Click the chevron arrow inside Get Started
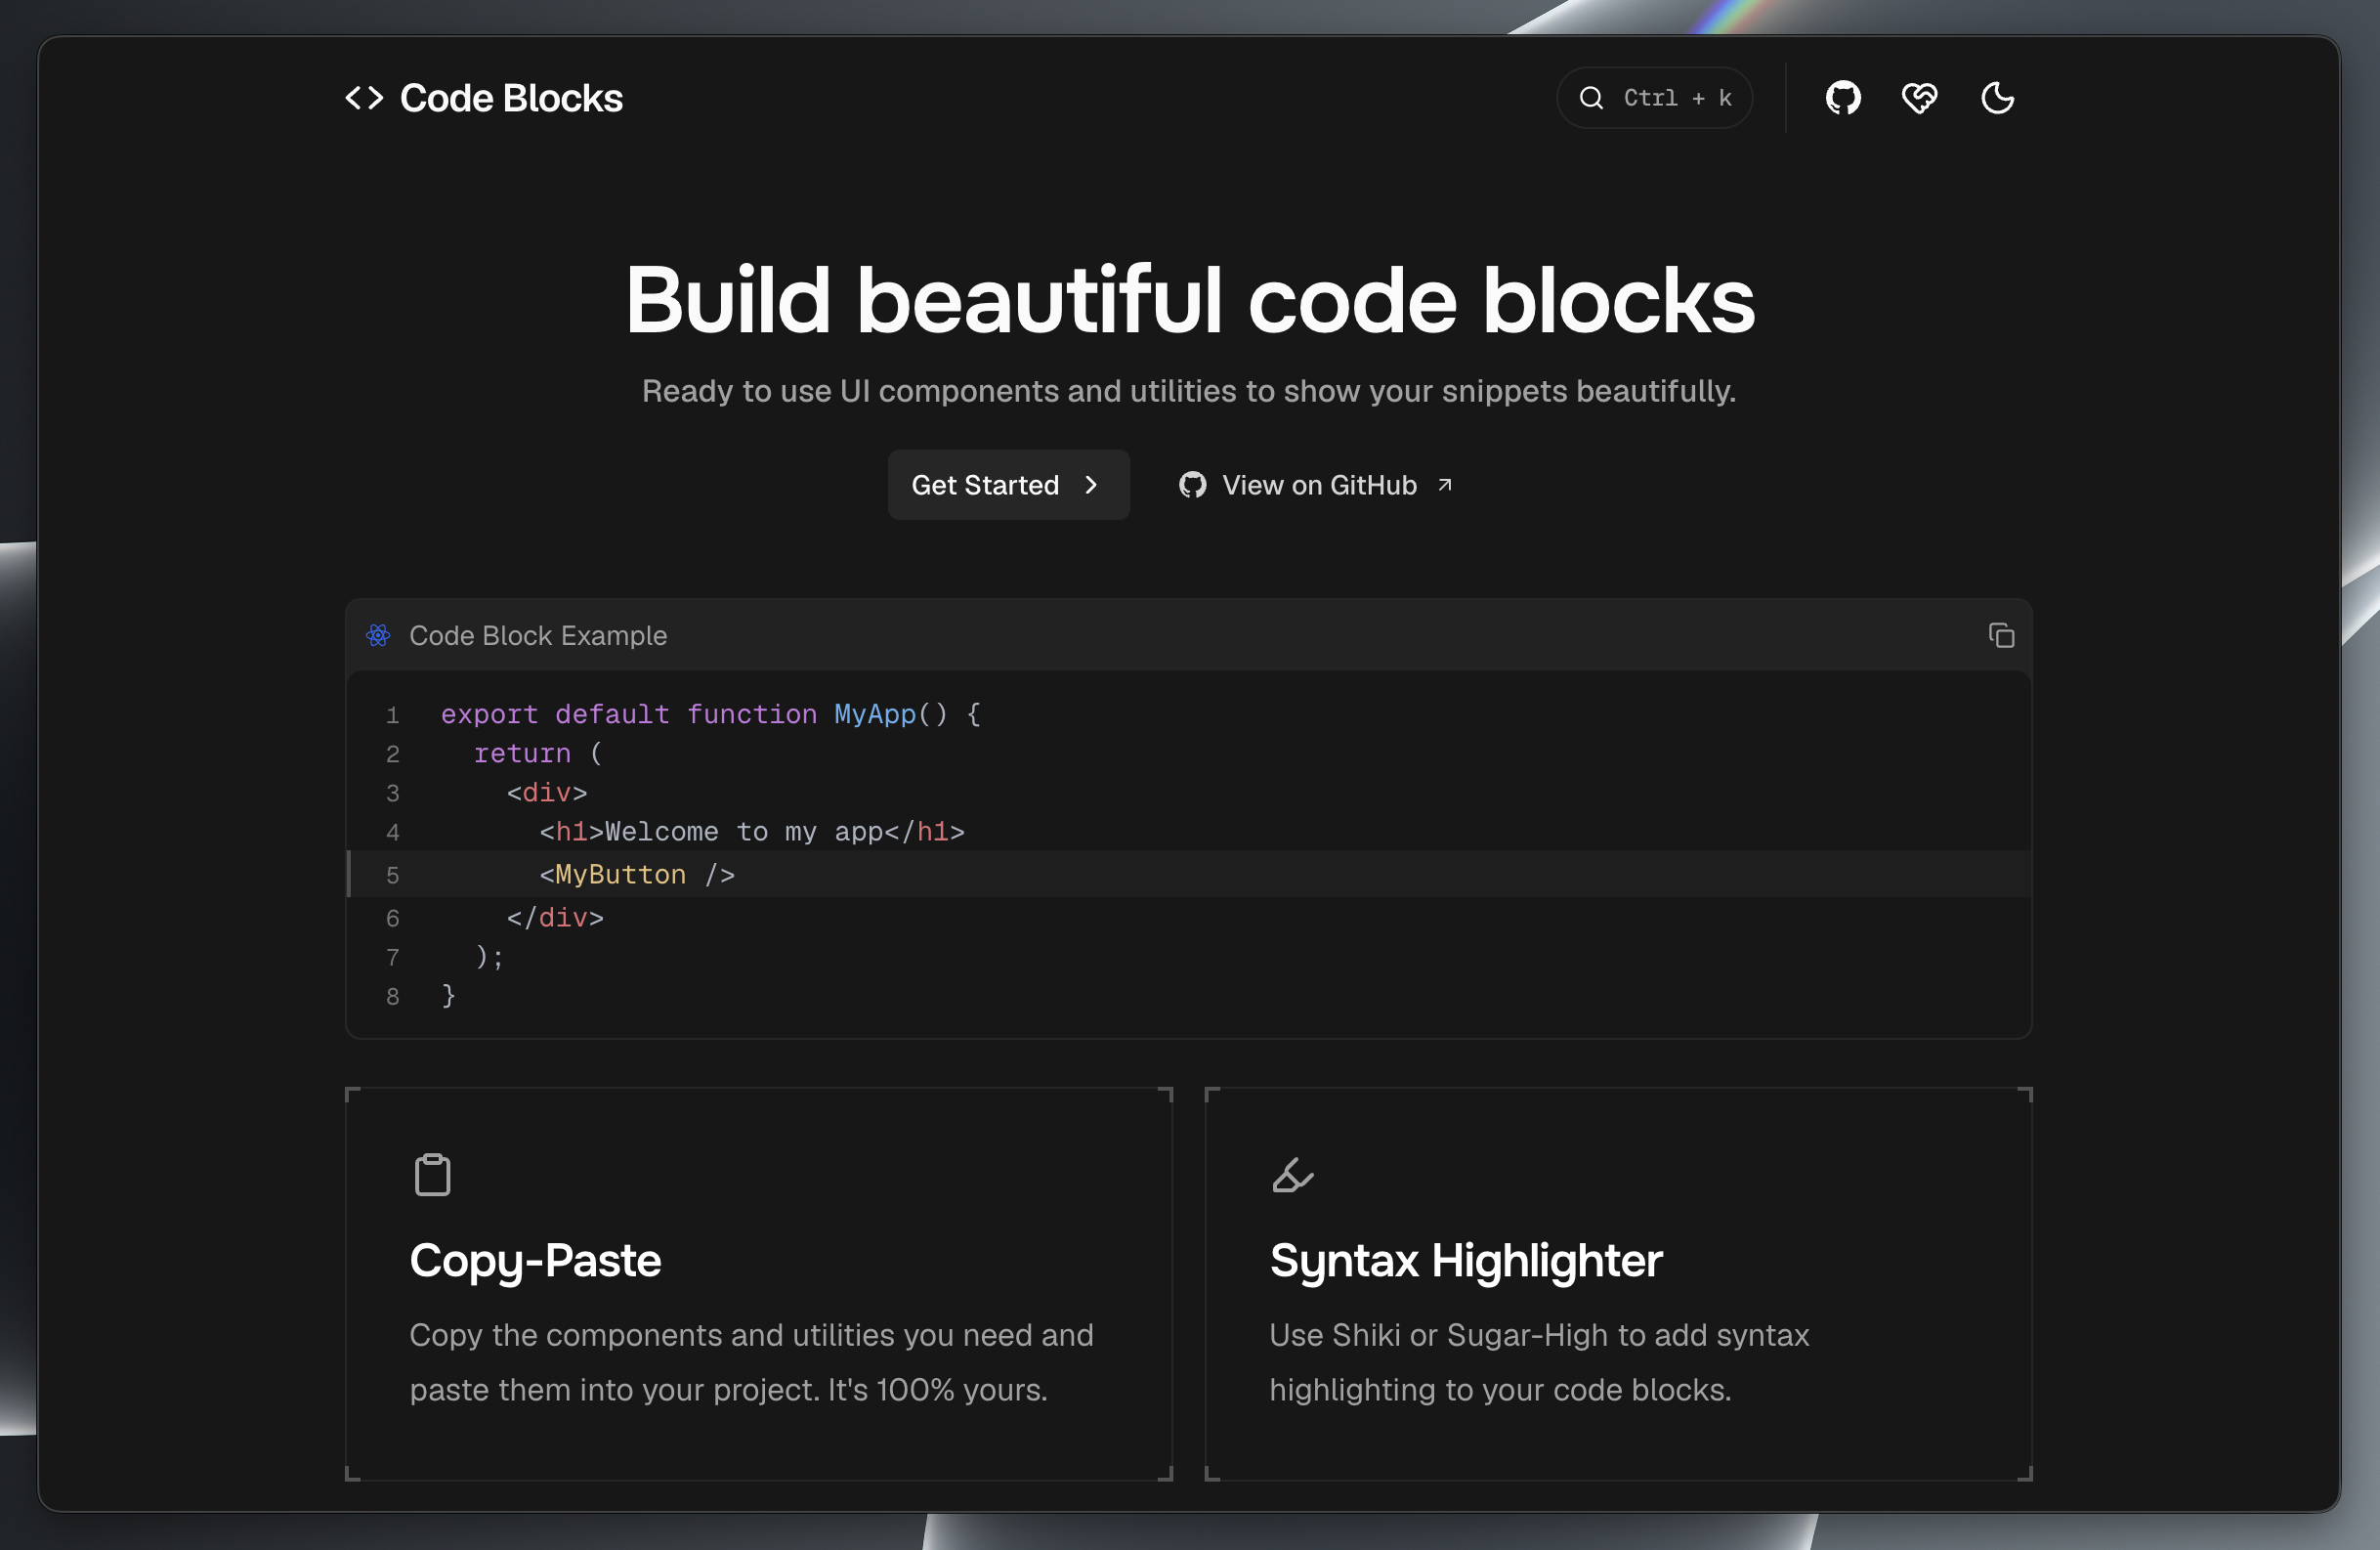 (x=1090, y=485)
